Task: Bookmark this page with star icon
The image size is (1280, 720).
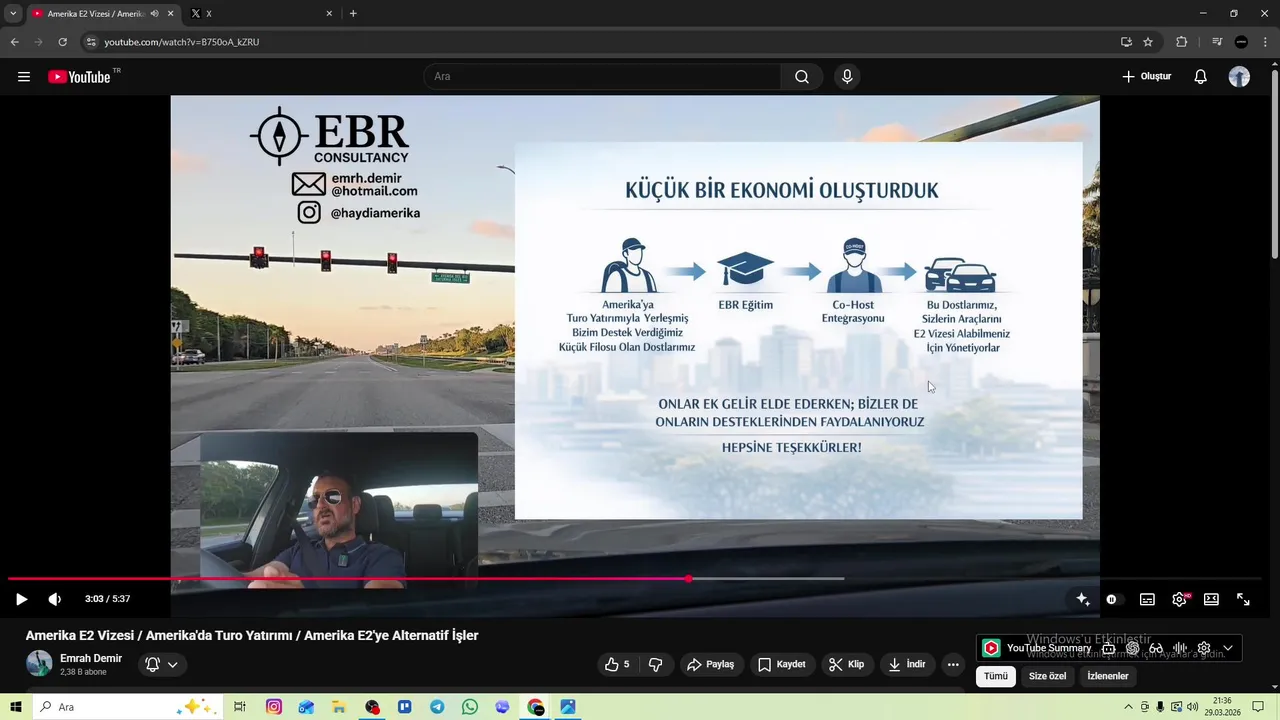Action: click(1148, 42)
